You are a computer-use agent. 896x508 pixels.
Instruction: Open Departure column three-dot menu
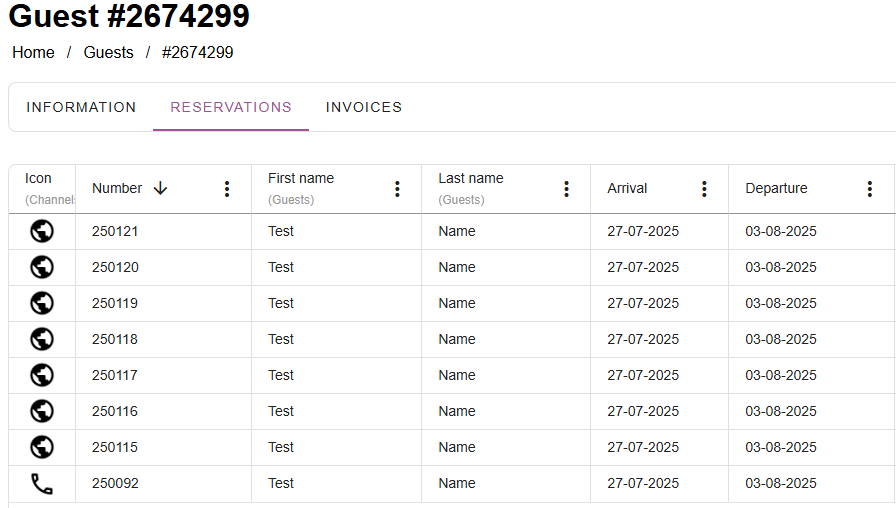869,189
